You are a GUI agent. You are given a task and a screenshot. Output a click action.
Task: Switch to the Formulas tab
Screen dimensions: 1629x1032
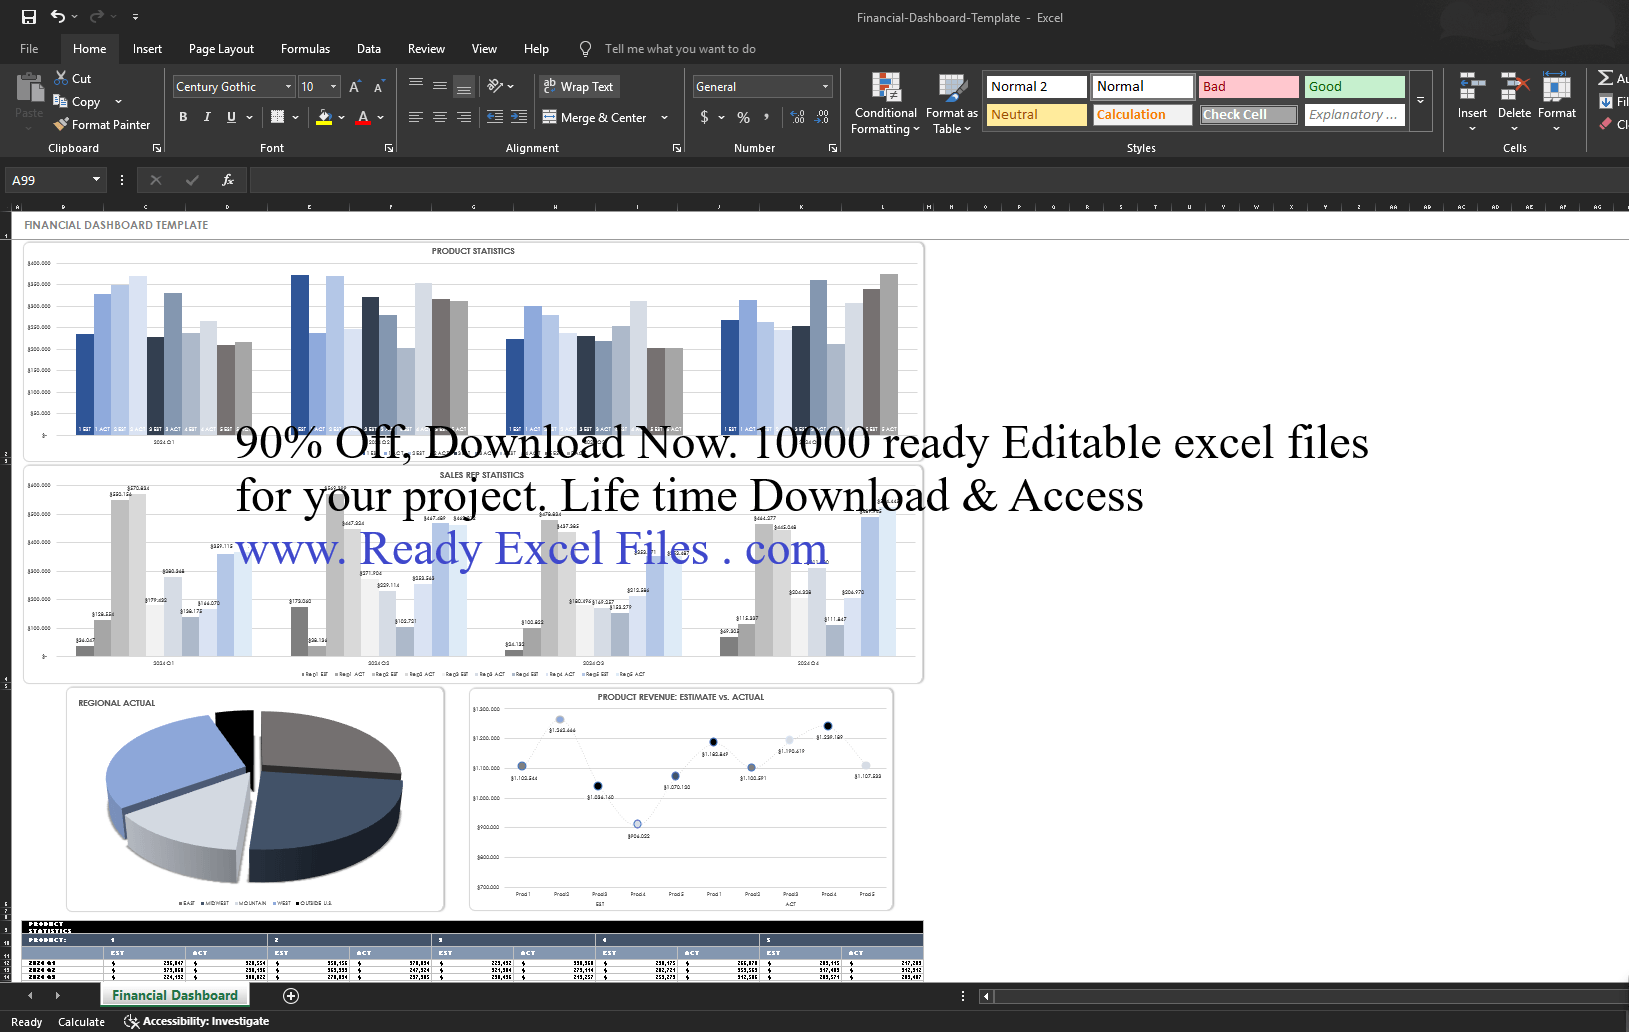pos(305,49)
